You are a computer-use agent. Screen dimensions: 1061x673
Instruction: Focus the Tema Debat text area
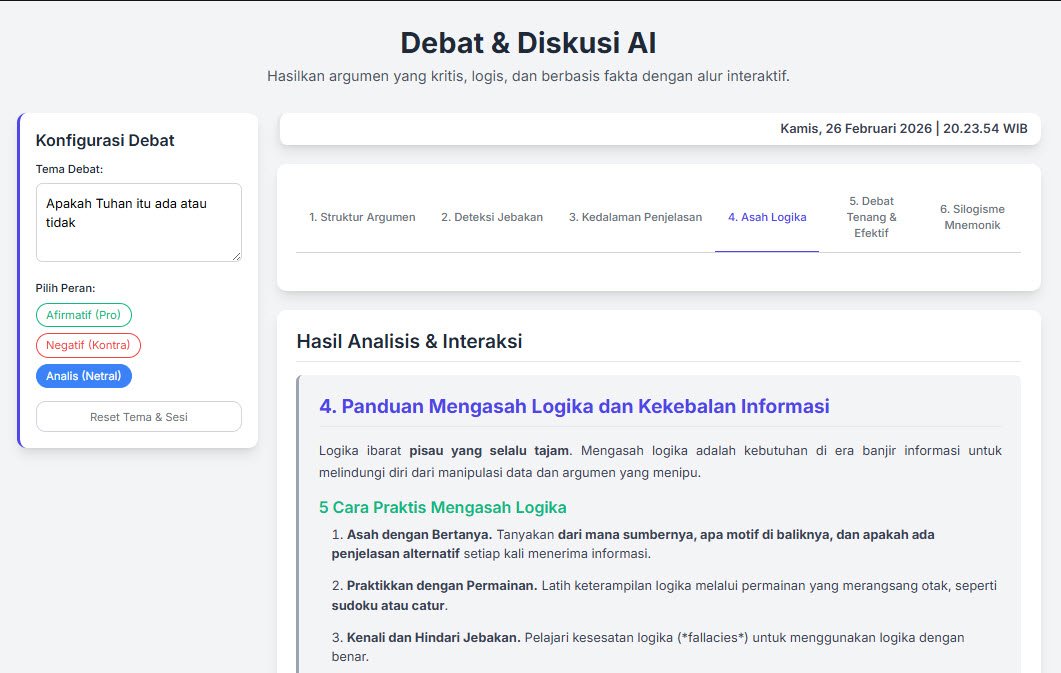tap(139, 223)
